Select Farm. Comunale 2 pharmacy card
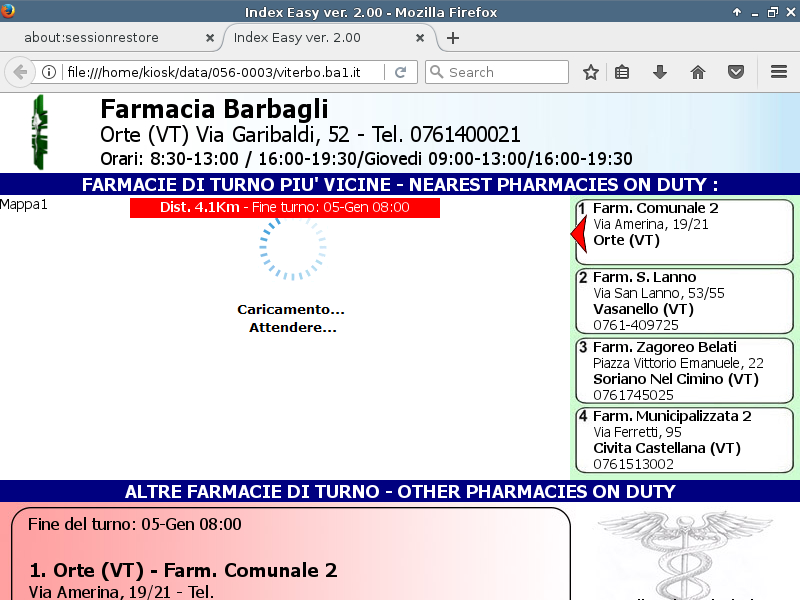Screen dimensions: 800x600 click(684, 232)
